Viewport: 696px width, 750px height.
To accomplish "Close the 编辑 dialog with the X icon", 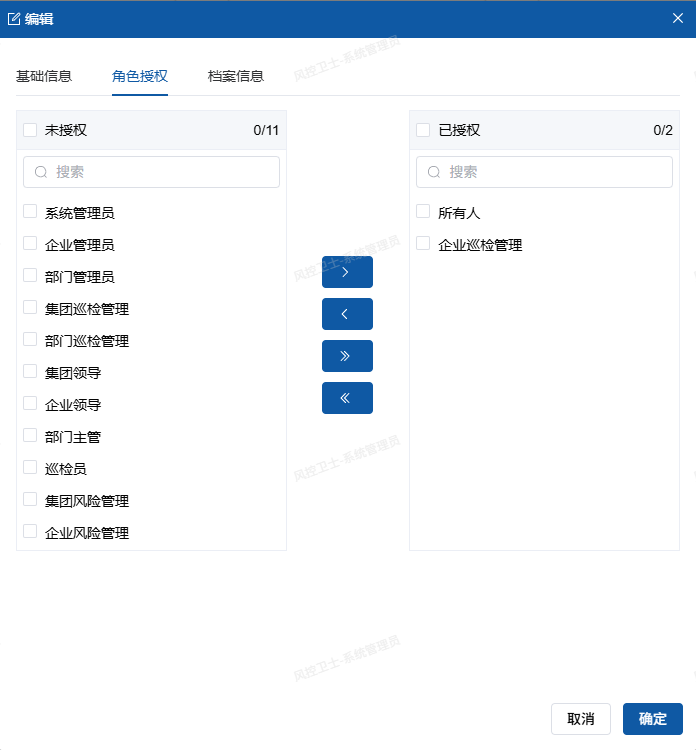I will click(677, 18).
